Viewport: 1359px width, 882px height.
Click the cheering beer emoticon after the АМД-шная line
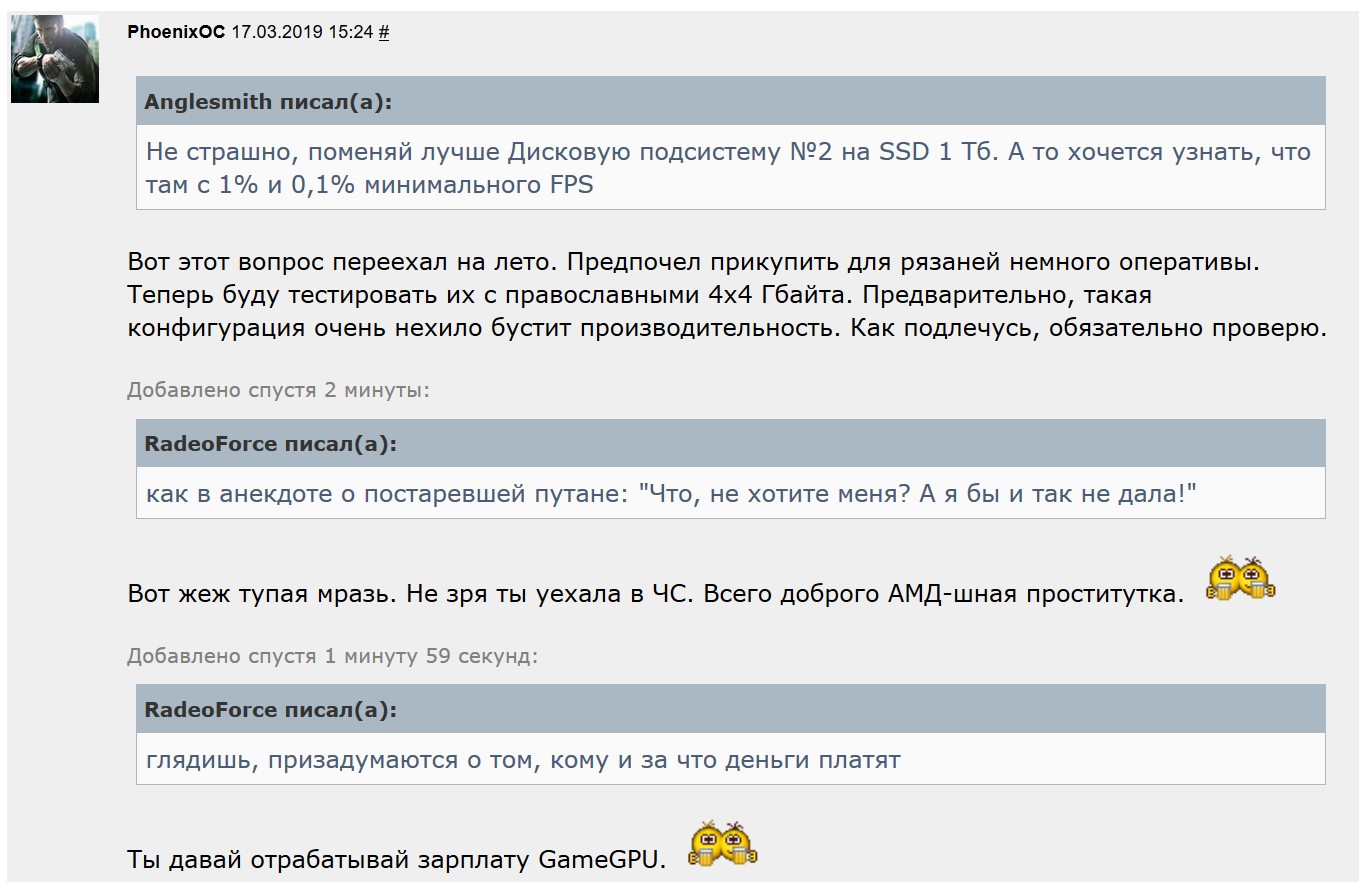point(1241,579)
